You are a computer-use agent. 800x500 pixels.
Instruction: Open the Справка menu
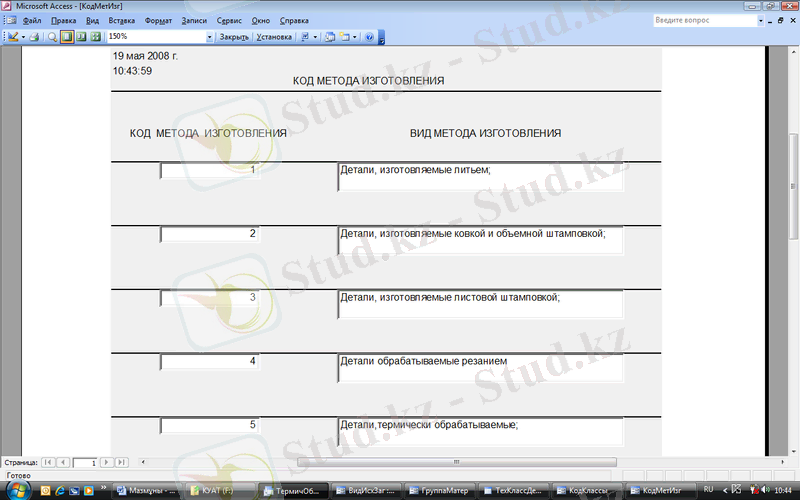tap(294, 21)
